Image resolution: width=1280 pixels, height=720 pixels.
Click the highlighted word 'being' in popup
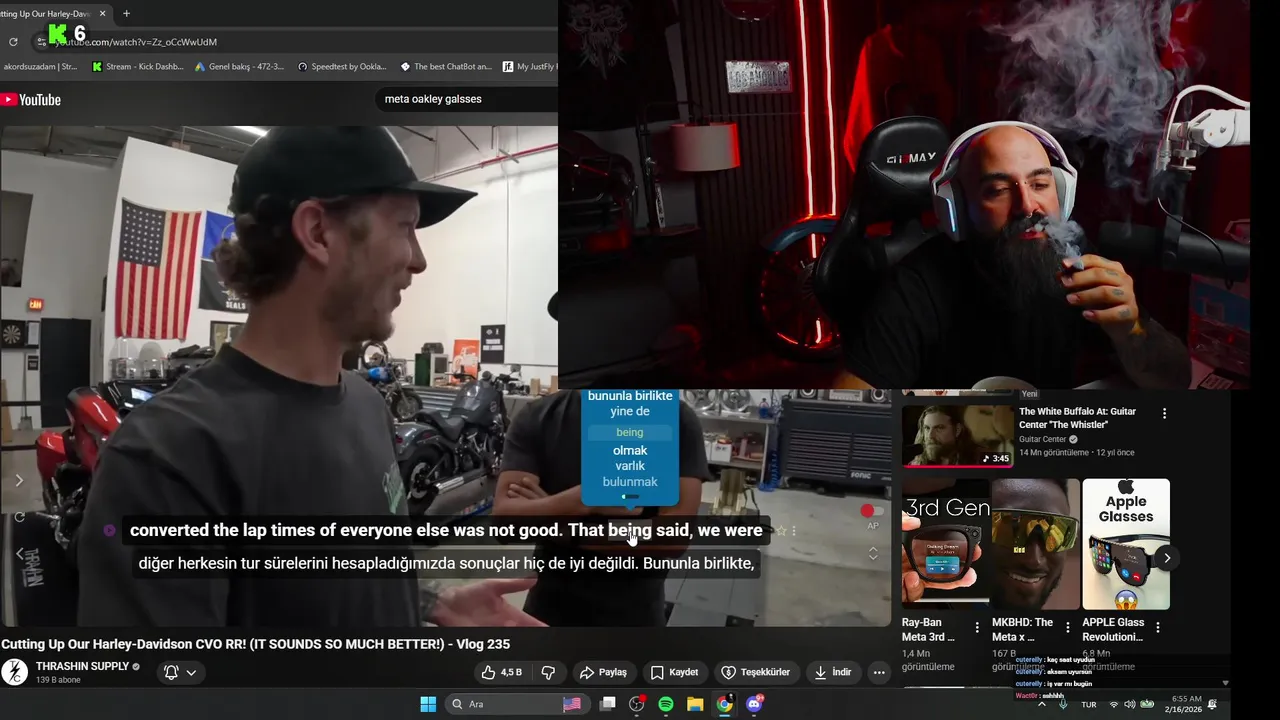pyautogui.click(x=630, y=432)
